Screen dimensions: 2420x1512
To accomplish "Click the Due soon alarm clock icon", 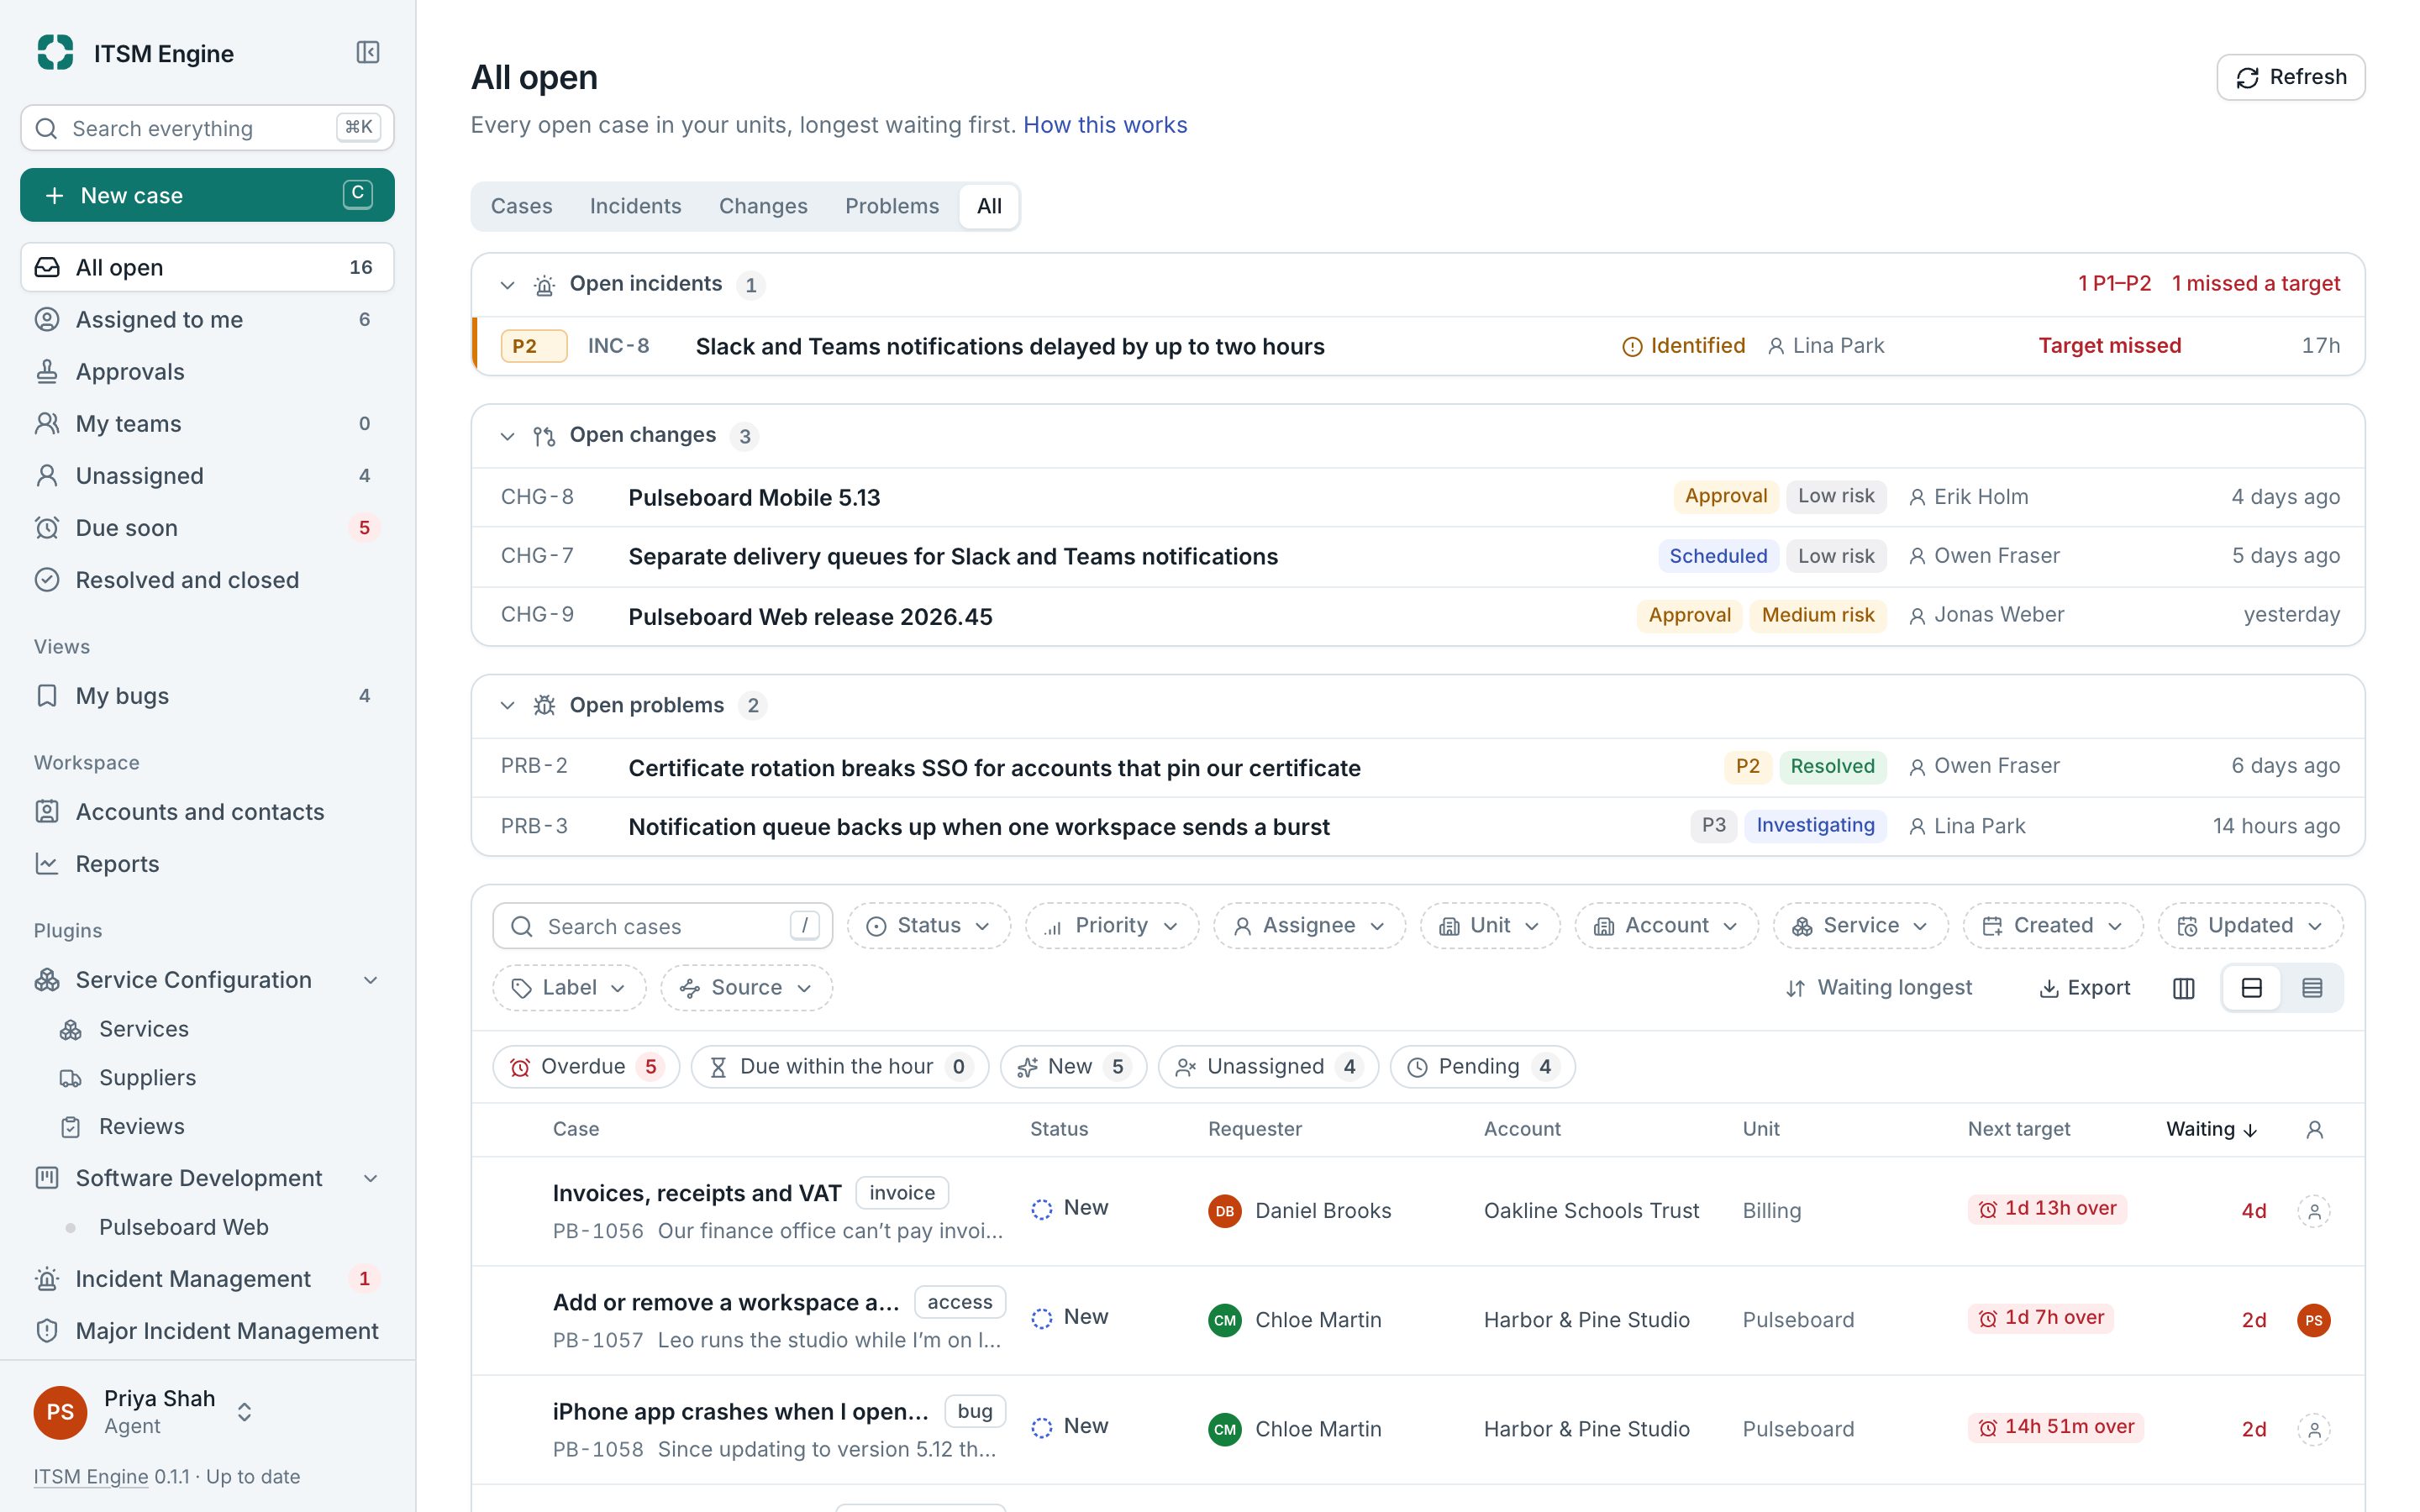I will 47,527.
